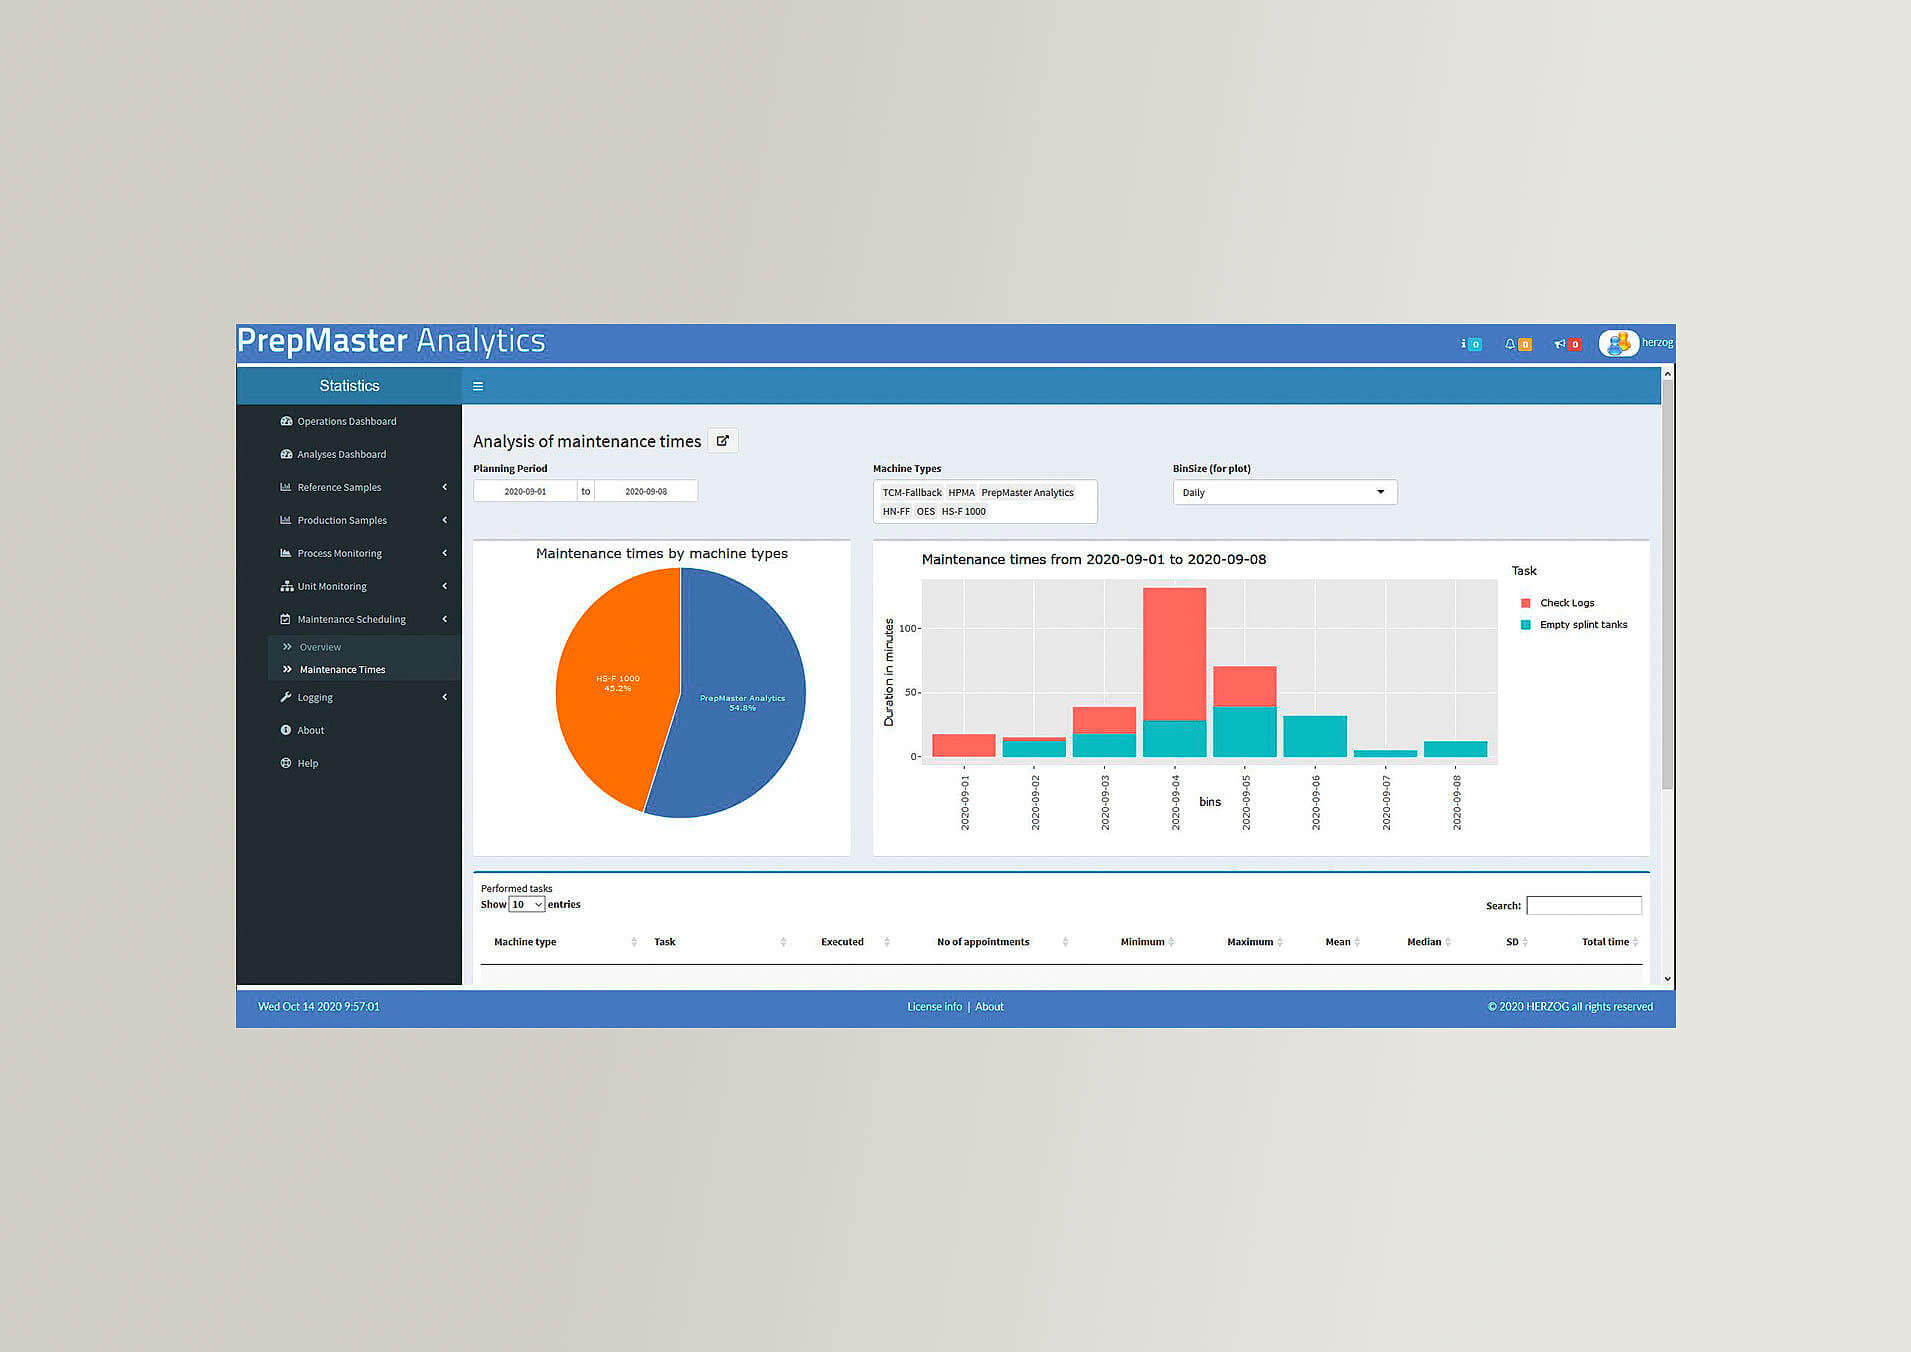Screen dimensions: 1911x1352
Task: Click the Operations Dashboard gauge icon
Action: (x=286, y=421)
